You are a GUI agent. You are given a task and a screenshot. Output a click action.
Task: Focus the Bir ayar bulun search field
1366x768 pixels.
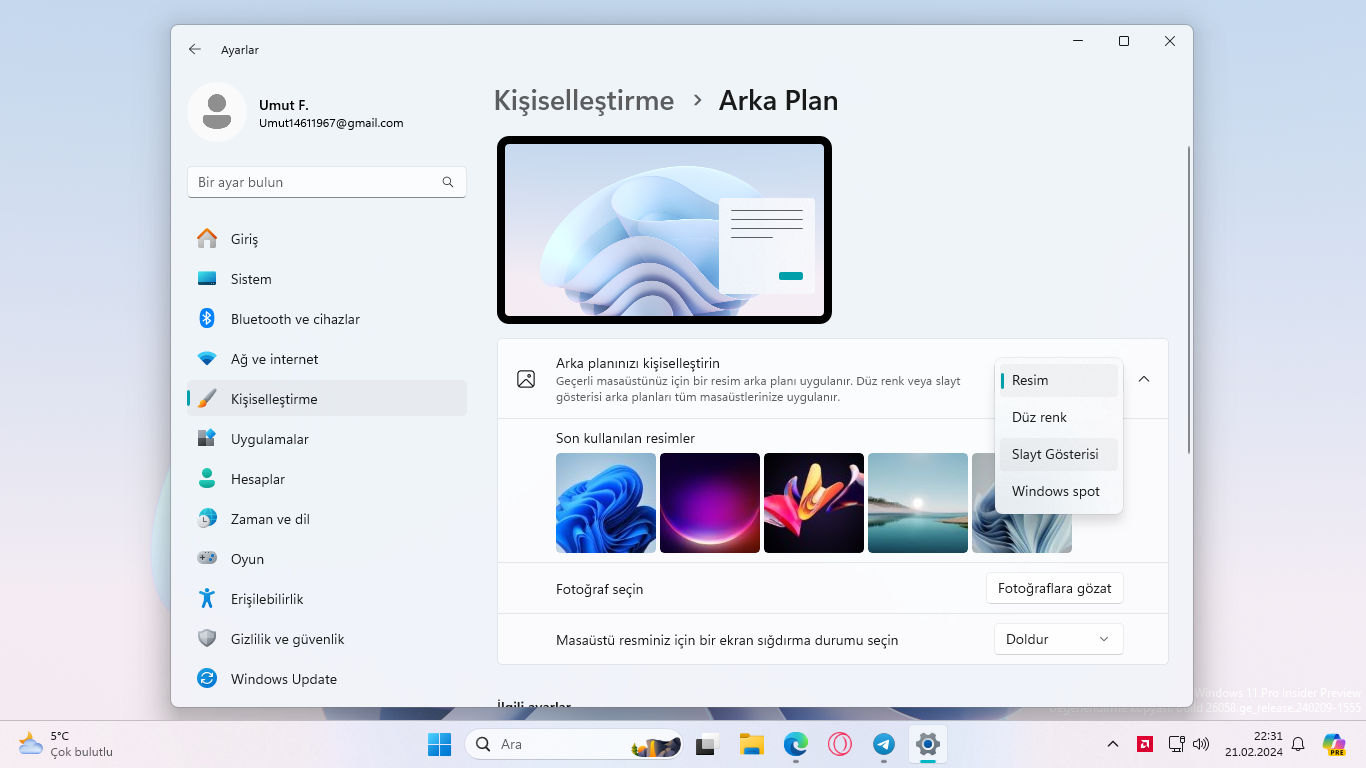point(327,182)
